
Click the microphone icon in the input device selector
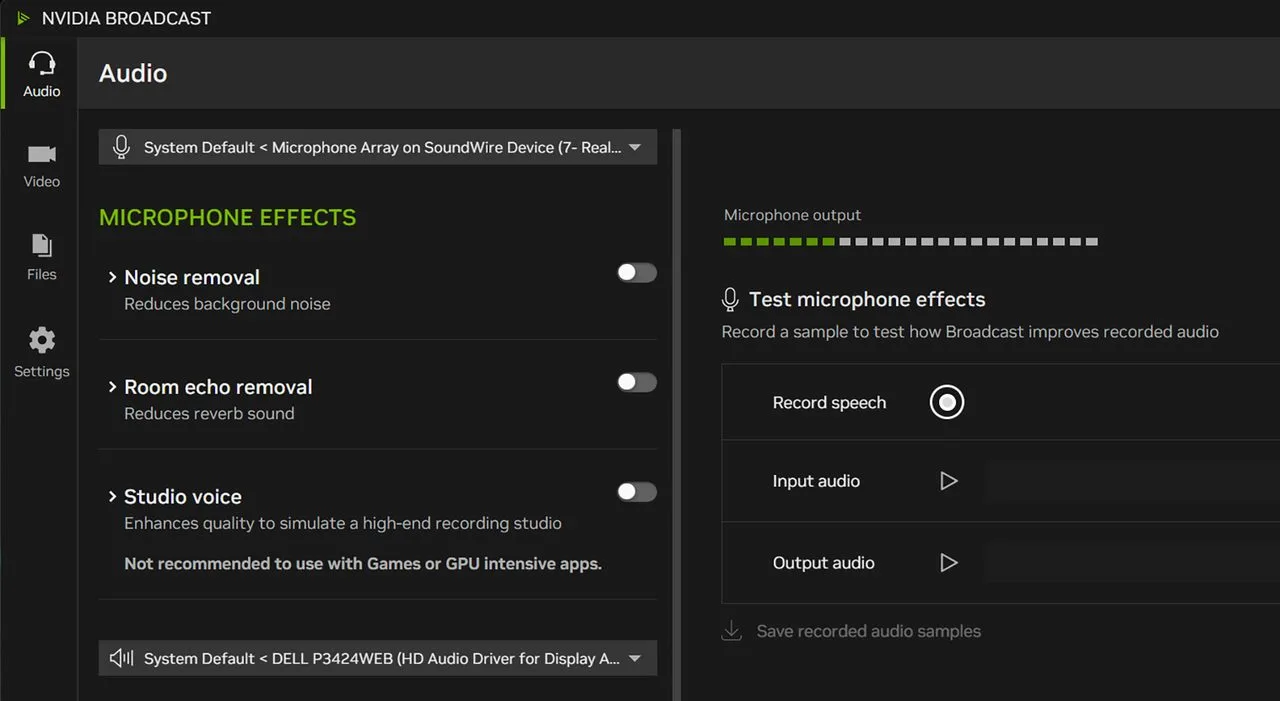coord(122,147)
